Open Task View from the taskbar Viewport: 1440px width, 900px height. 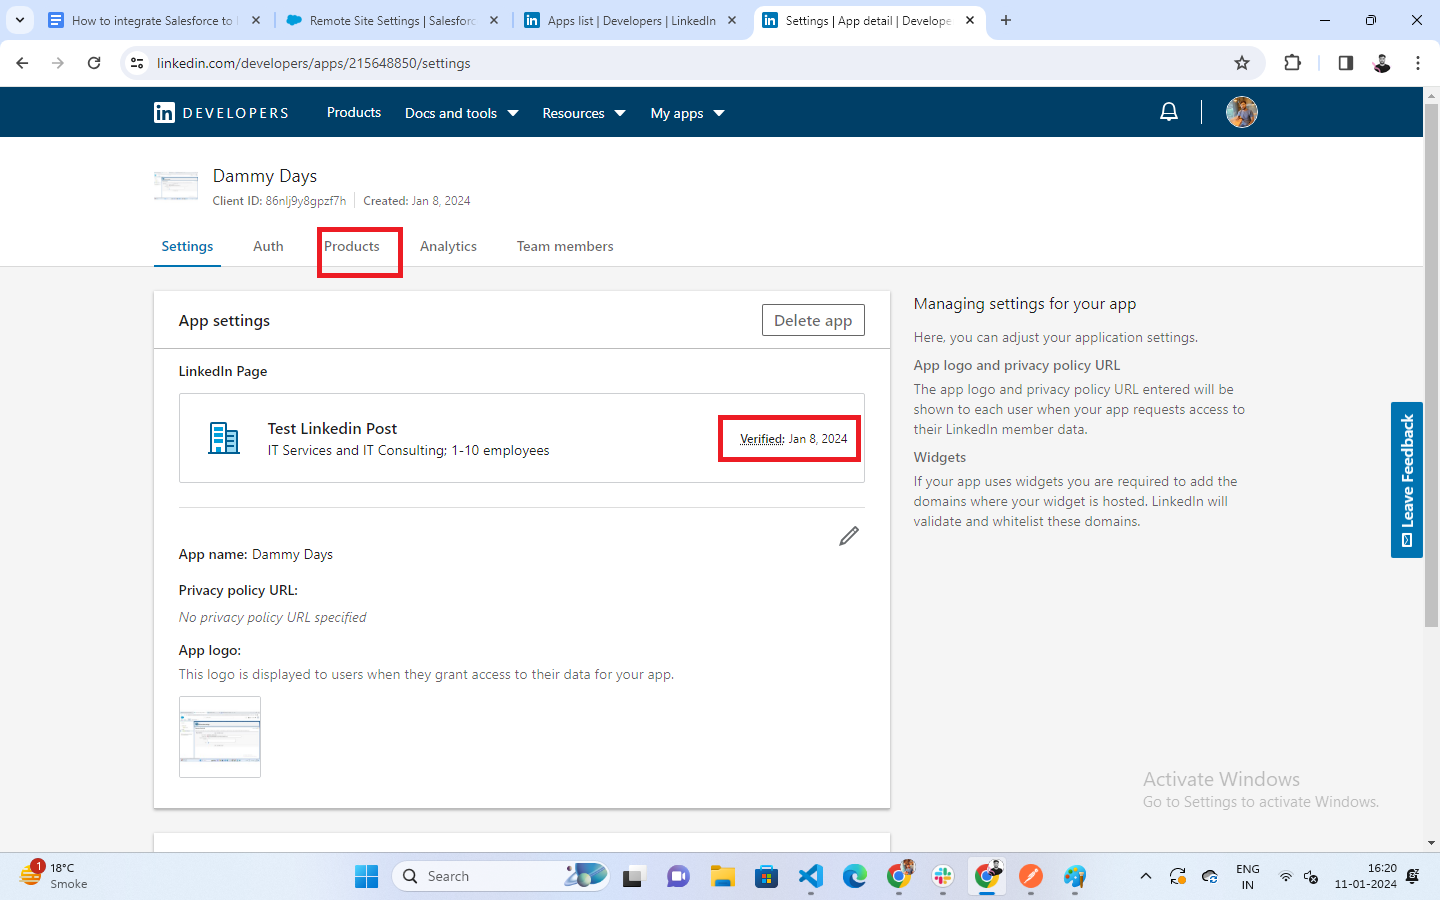633,877
